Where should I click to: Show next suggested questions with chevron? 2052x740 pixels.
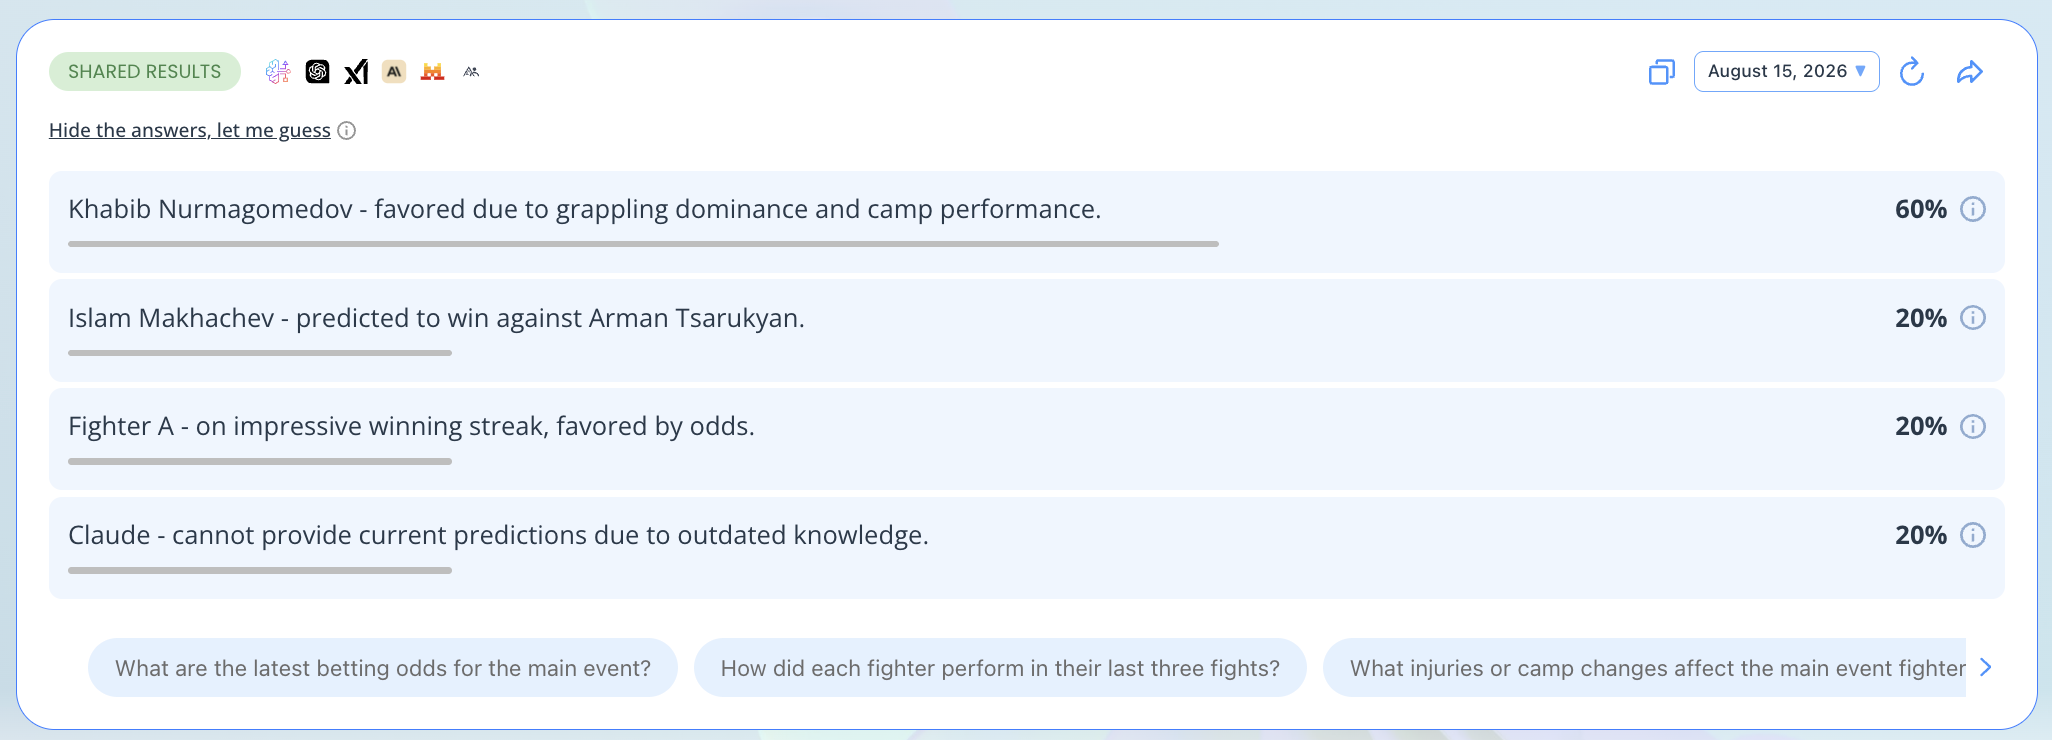[1986, 667]
